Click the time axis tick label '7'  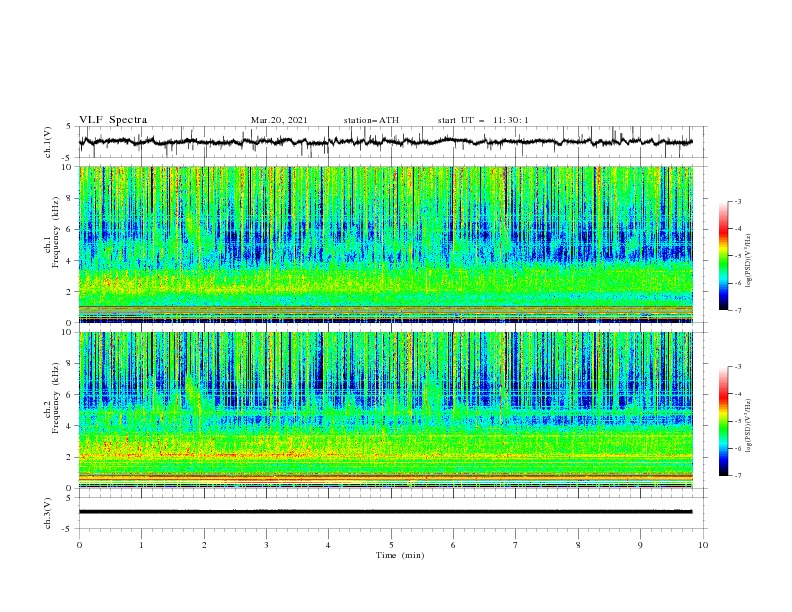tap(516, 545)
